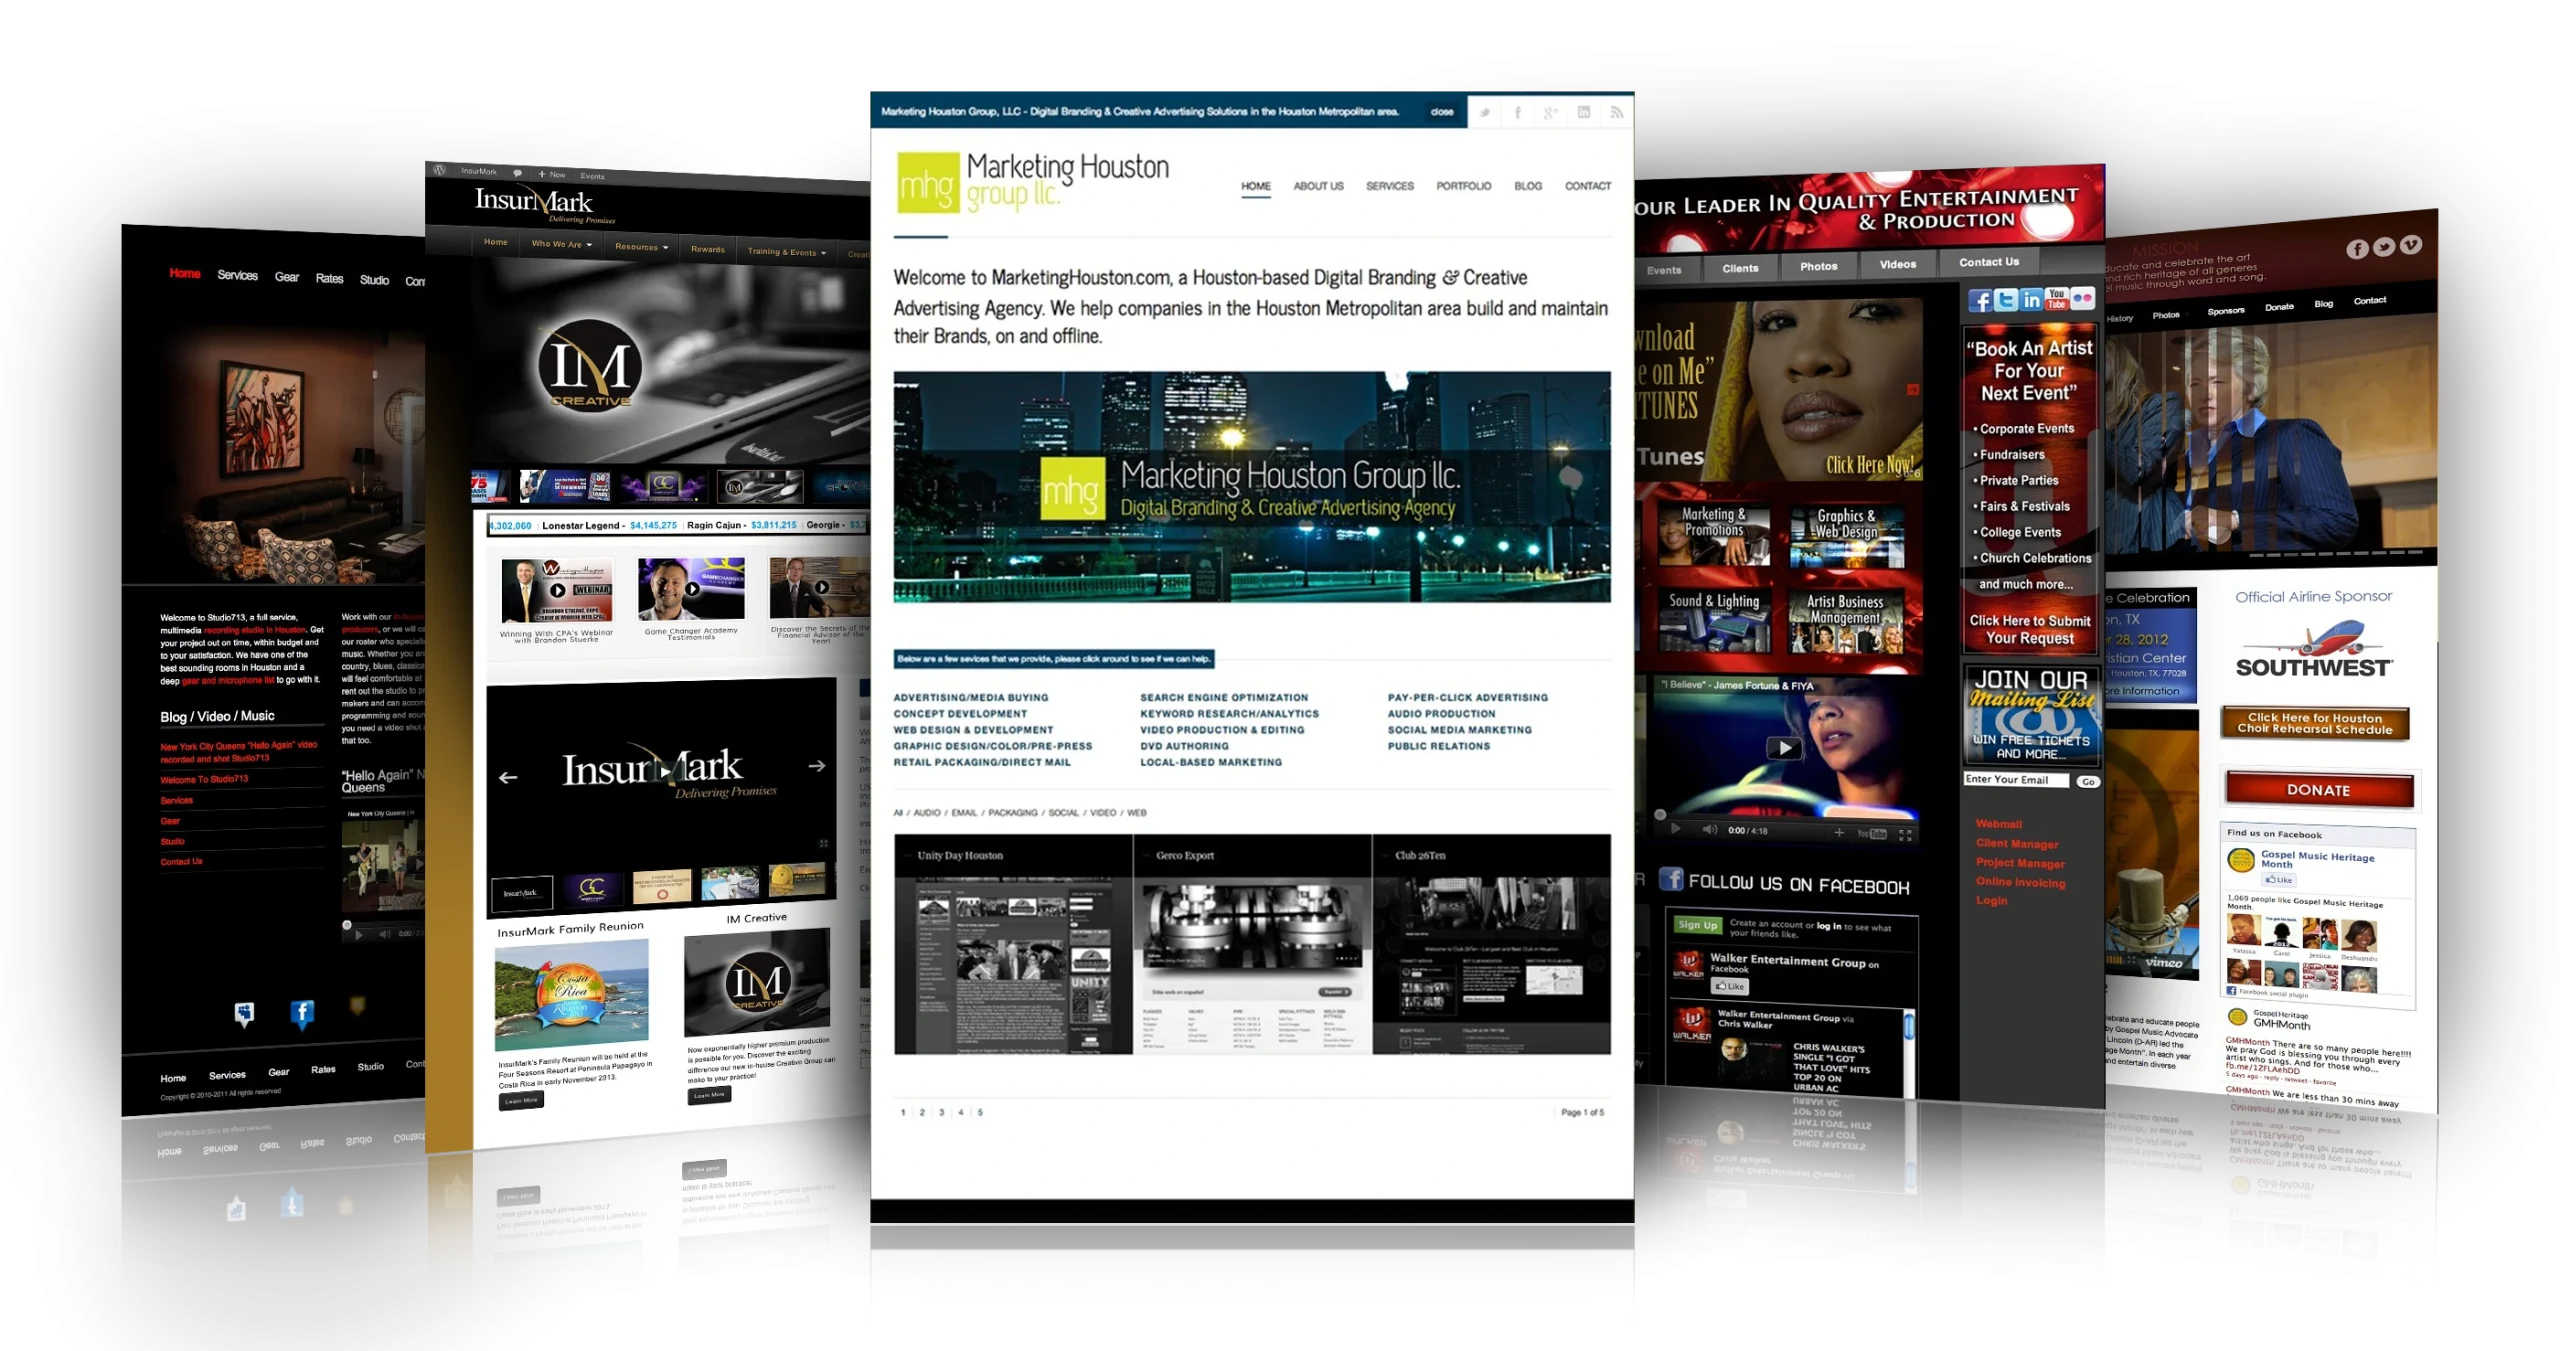Click the mhg green logo in site header
Viewport: 2560px width, 1351px height.
pyautogui.click(x=927, y=184)
